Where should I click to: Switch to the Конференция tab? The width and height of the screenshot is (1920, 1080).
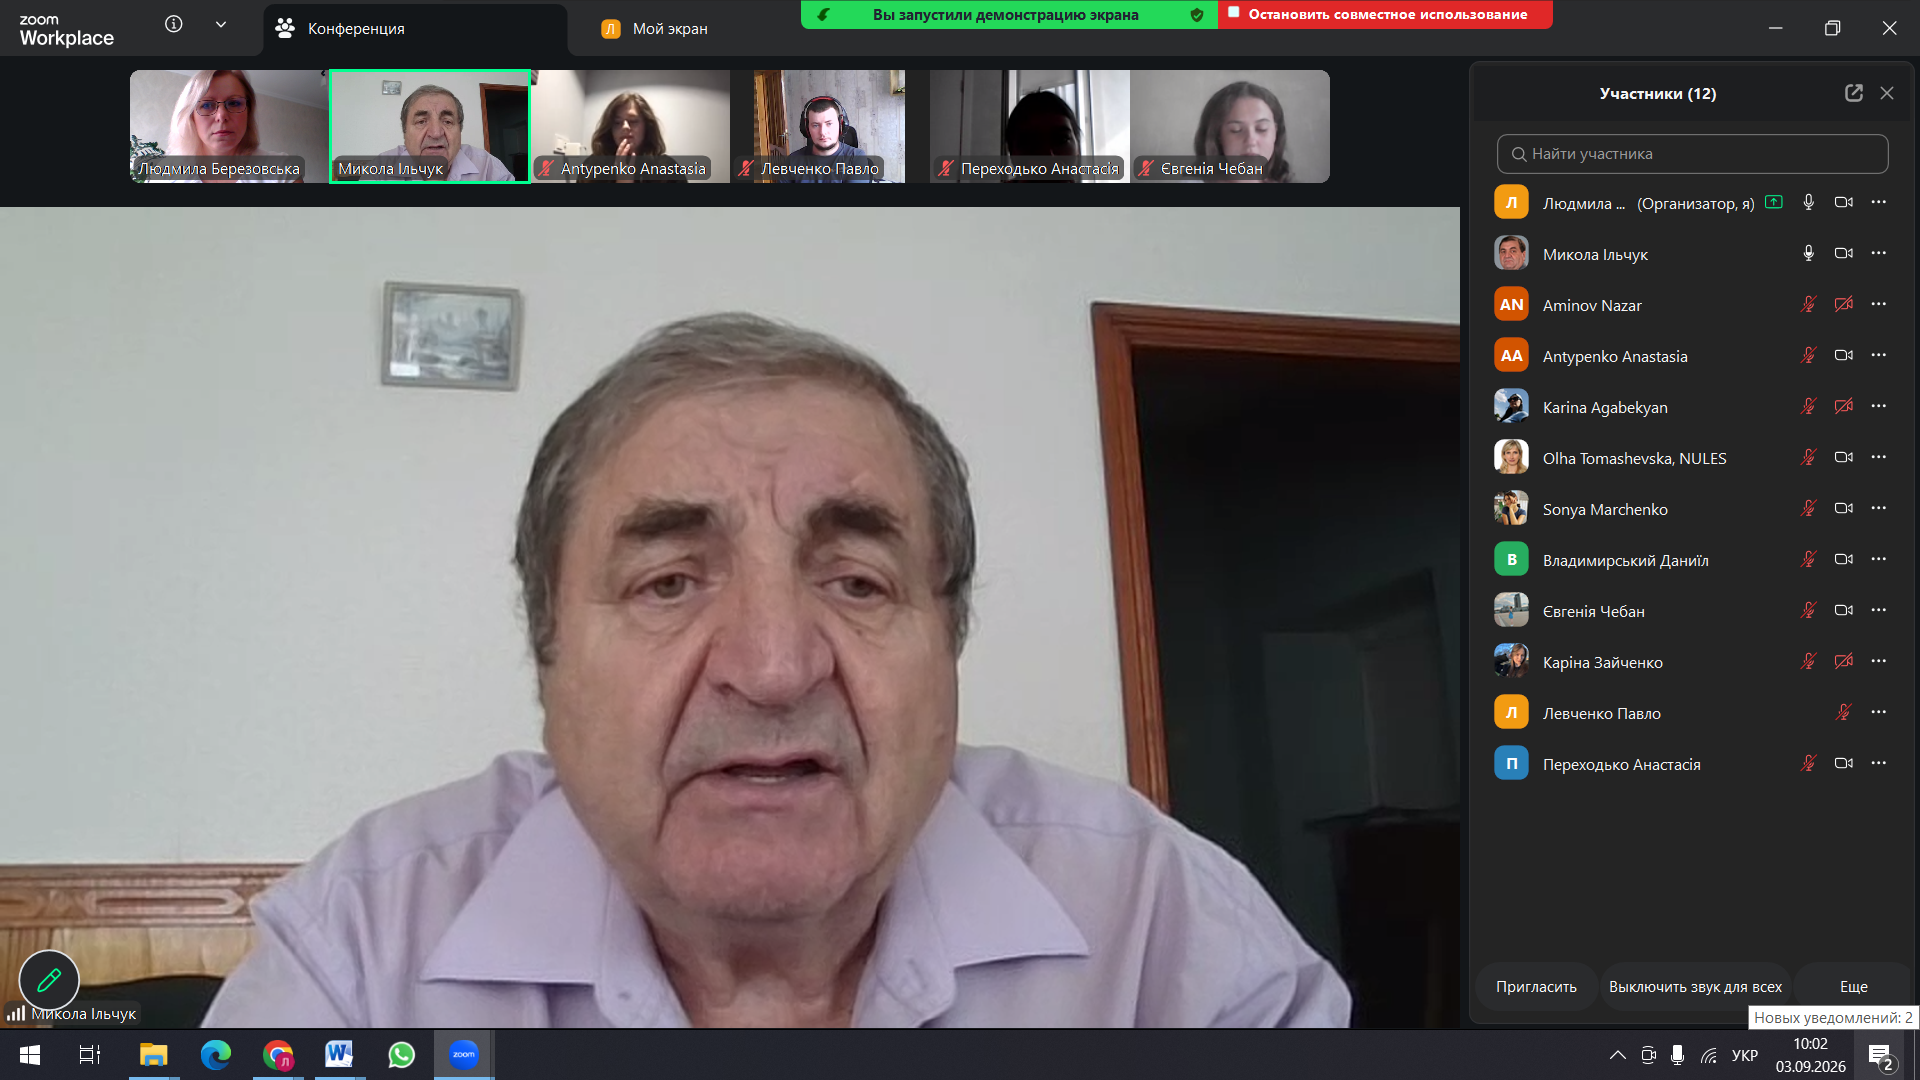pos(415,29)
